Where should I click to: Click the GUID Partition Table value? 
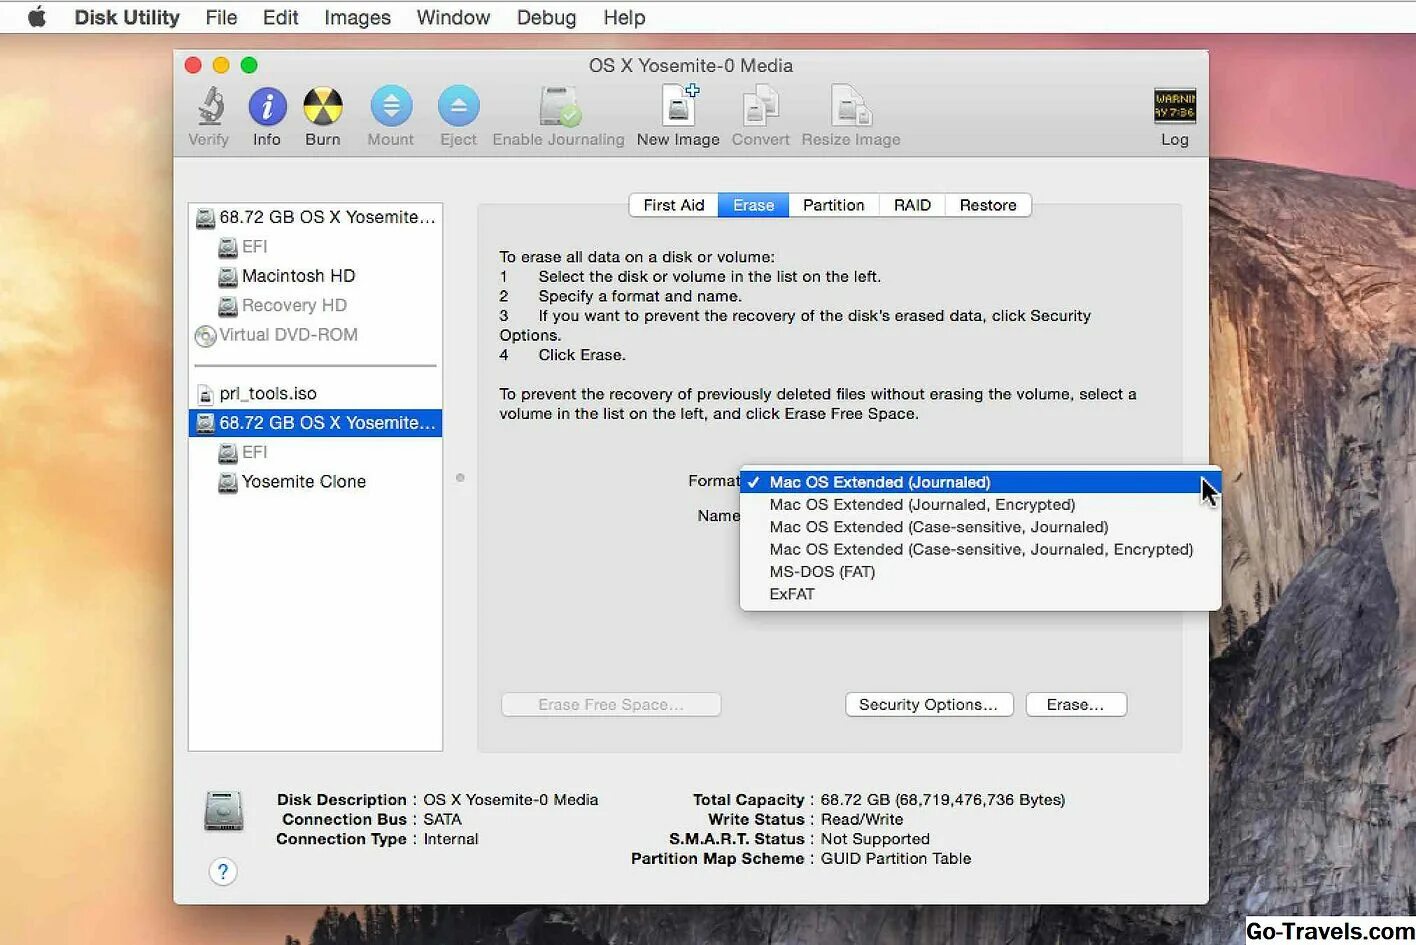click(x=896, y=859)
